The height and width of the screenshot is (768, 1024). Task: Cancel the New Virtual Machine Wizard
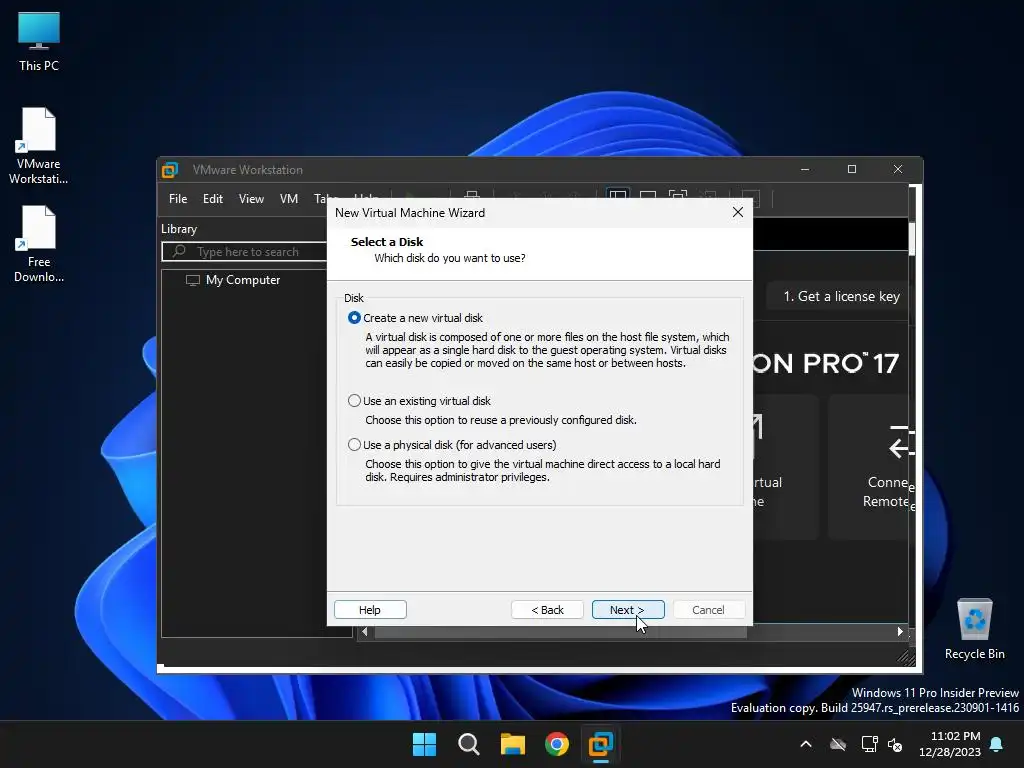pos(708,609)
